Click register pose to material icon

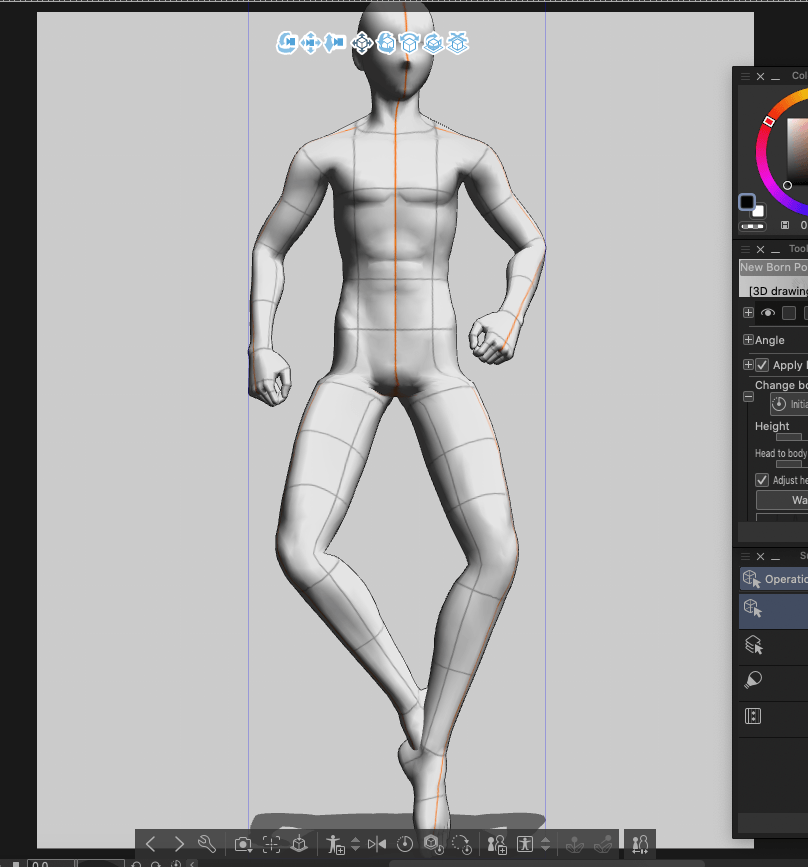335,844
